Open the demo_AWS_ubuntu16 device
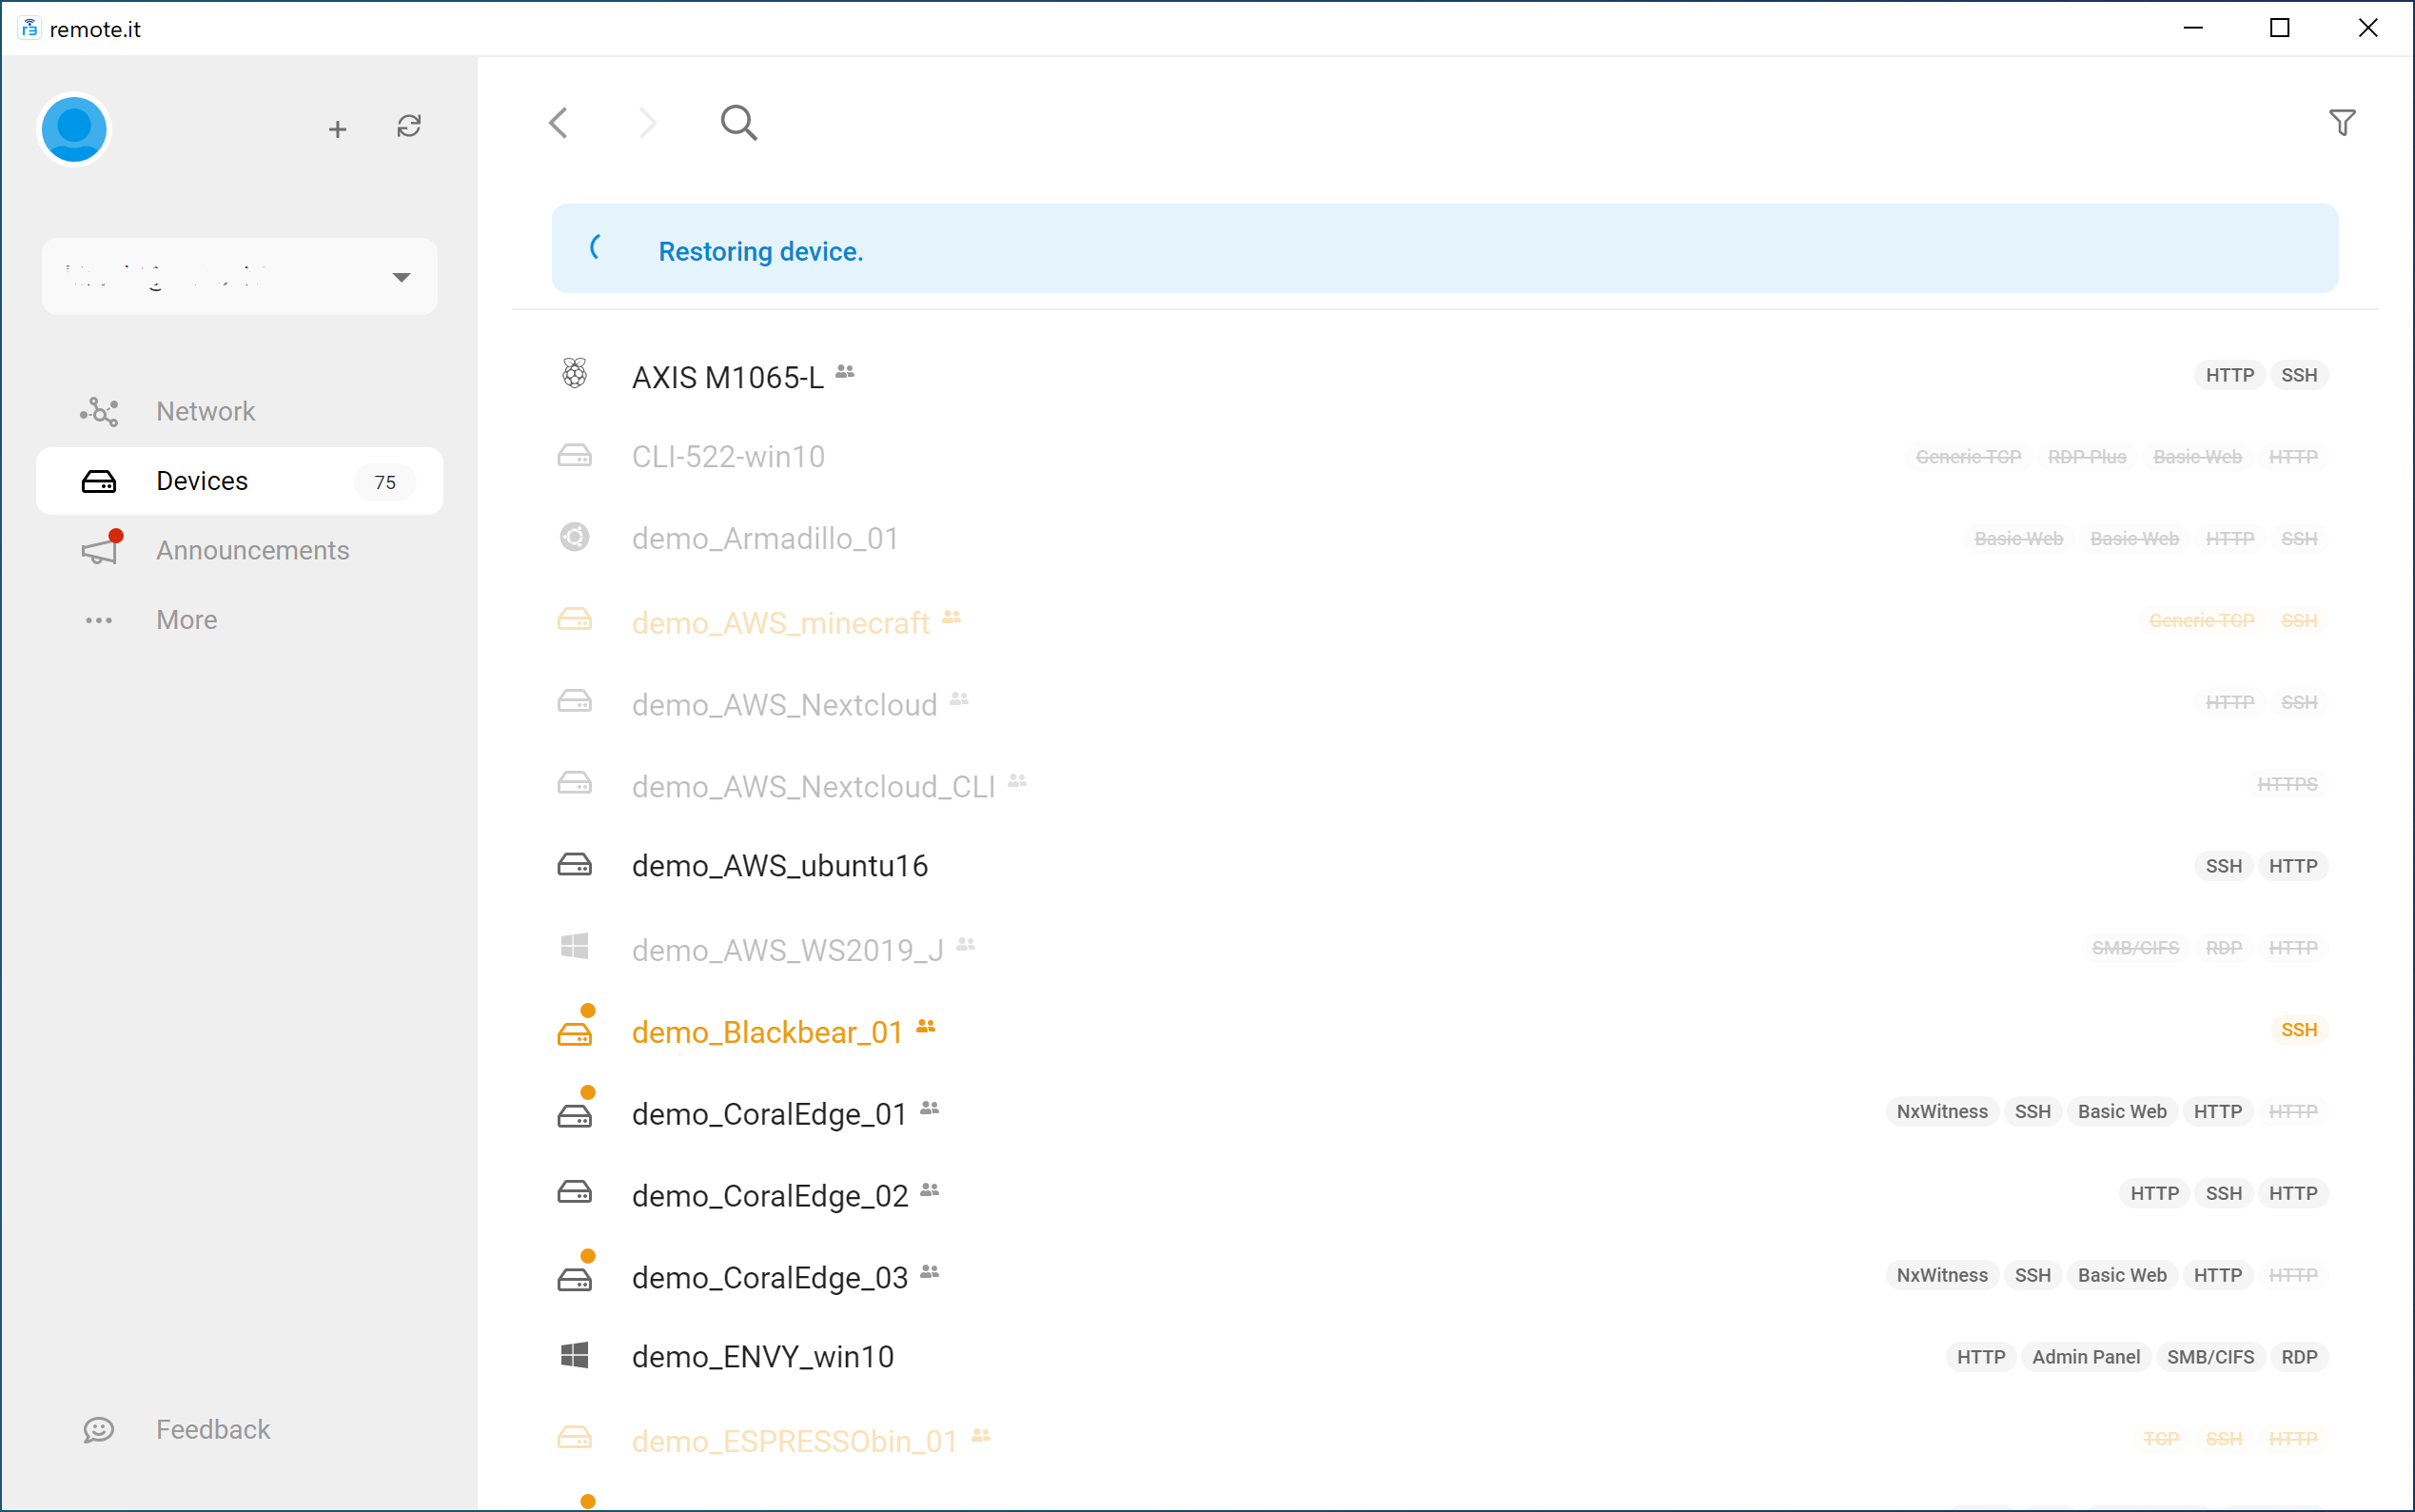The height and width of the screenshot is (1512, 2415). [x=780, y=866]
